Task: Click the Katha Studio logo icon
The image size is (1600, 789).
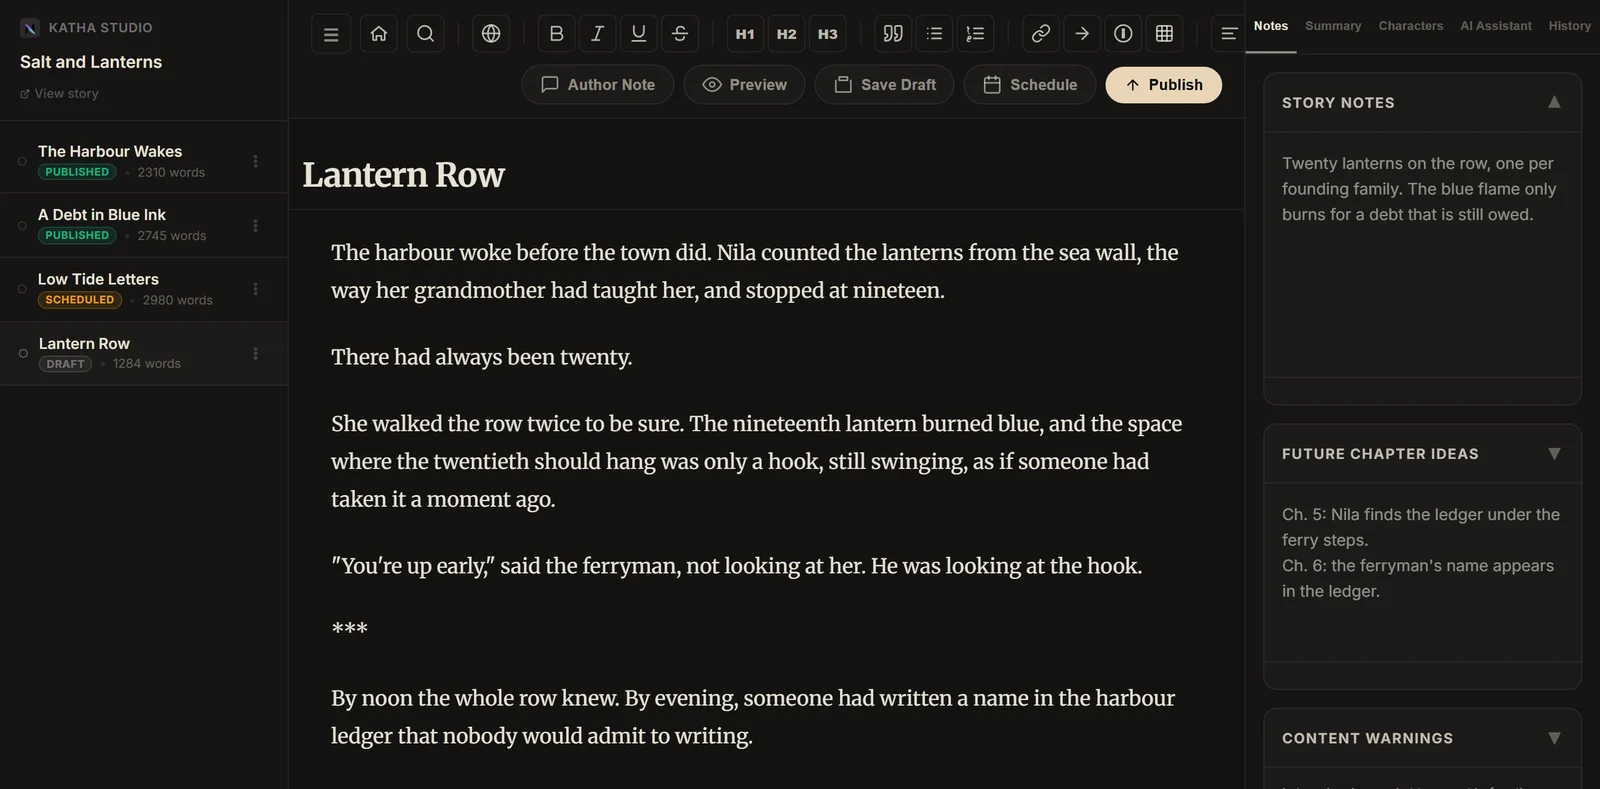Action: [x=30, y=28]
